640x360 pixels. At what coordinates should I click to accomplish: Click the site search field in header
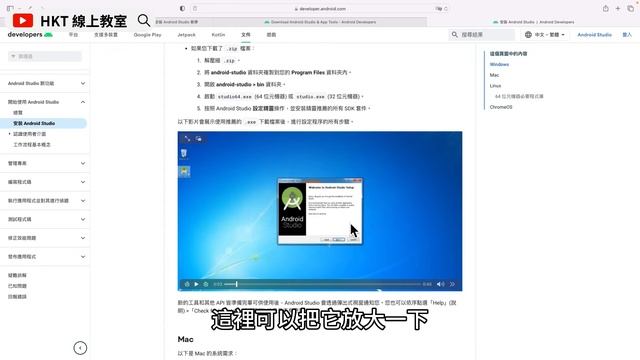(482, 35)
